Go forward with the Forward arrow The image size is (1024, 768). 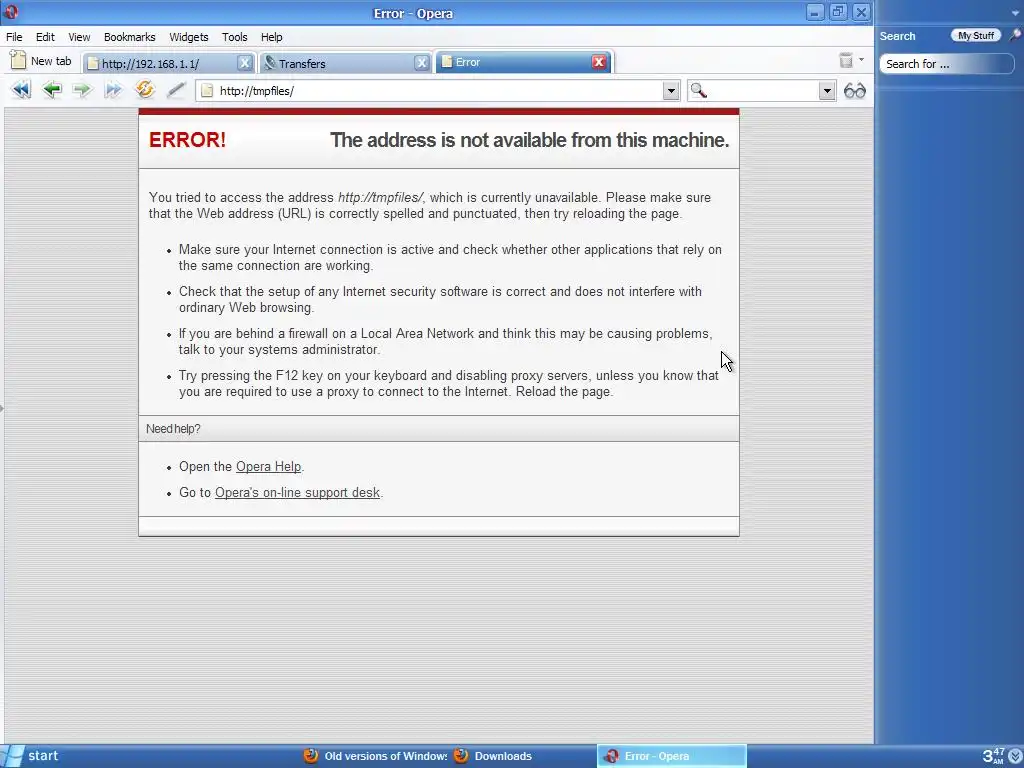82,89
